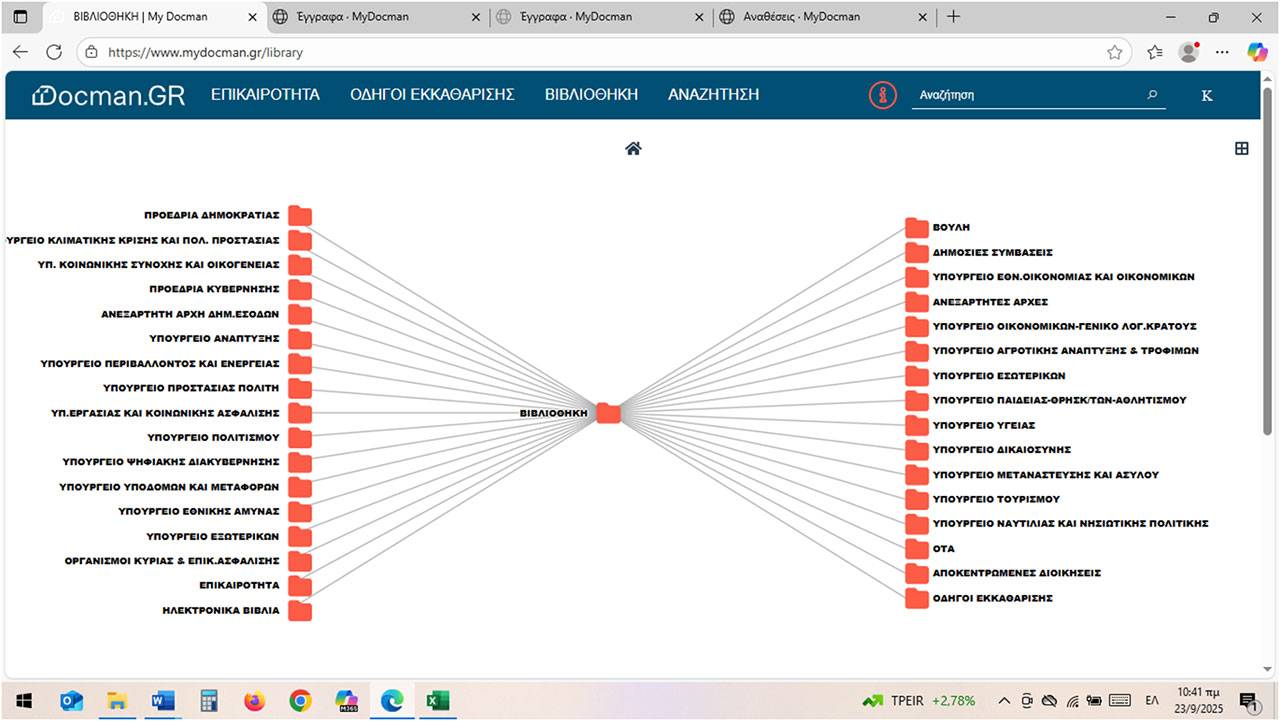
Task: Expand the ΔΗΜΟΣΙΕΣ ΣΥΜΒΑΣΕΙΣ folder
Action: 916,253
